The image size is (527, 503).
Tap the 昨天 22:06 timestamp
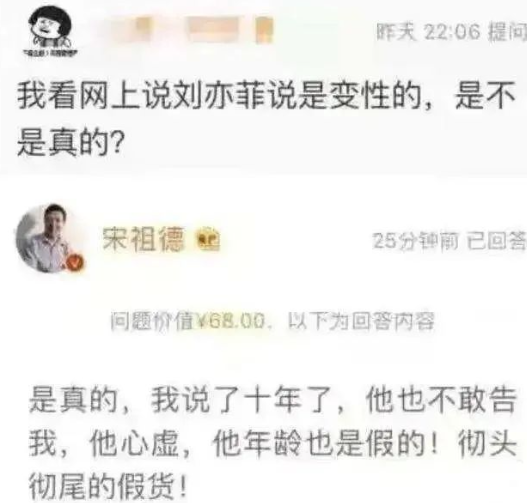tap(428, 33)
